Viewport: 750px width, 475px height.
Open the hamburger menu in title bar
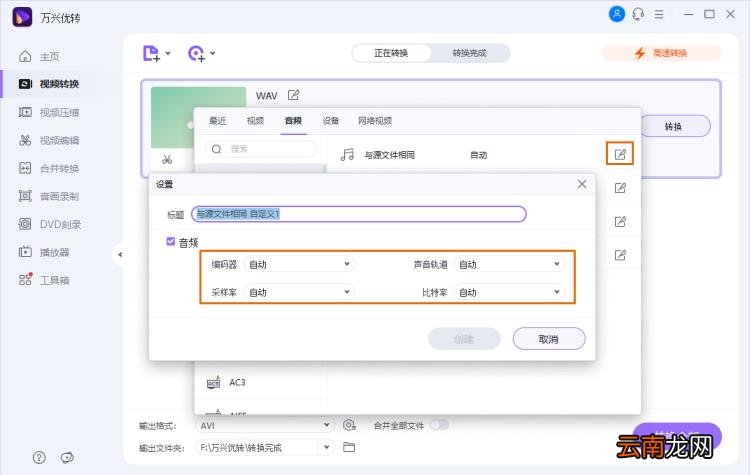pos(659,14)
